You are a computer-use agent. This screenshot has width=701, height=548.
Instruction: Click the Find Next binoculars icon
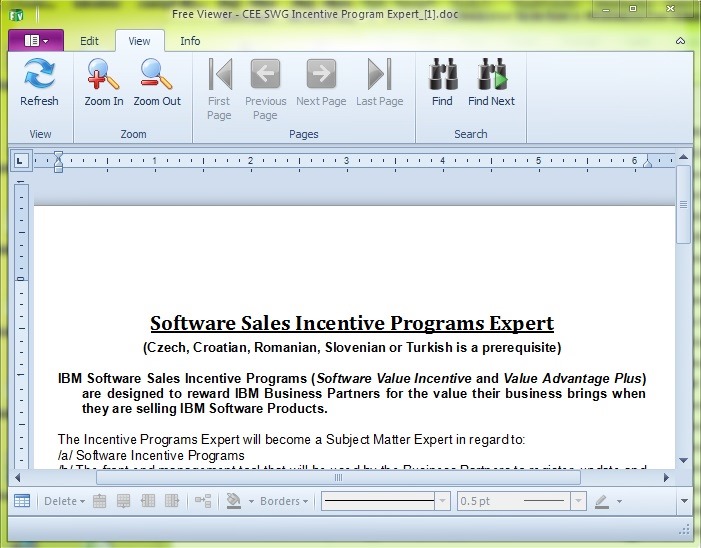[x=492, y=74]
